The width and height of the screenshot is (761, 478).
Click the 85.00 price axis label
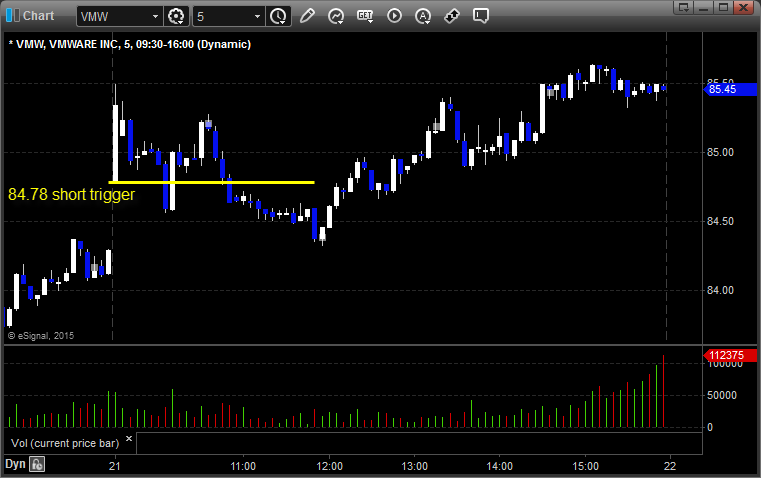[x=720, y=152]
